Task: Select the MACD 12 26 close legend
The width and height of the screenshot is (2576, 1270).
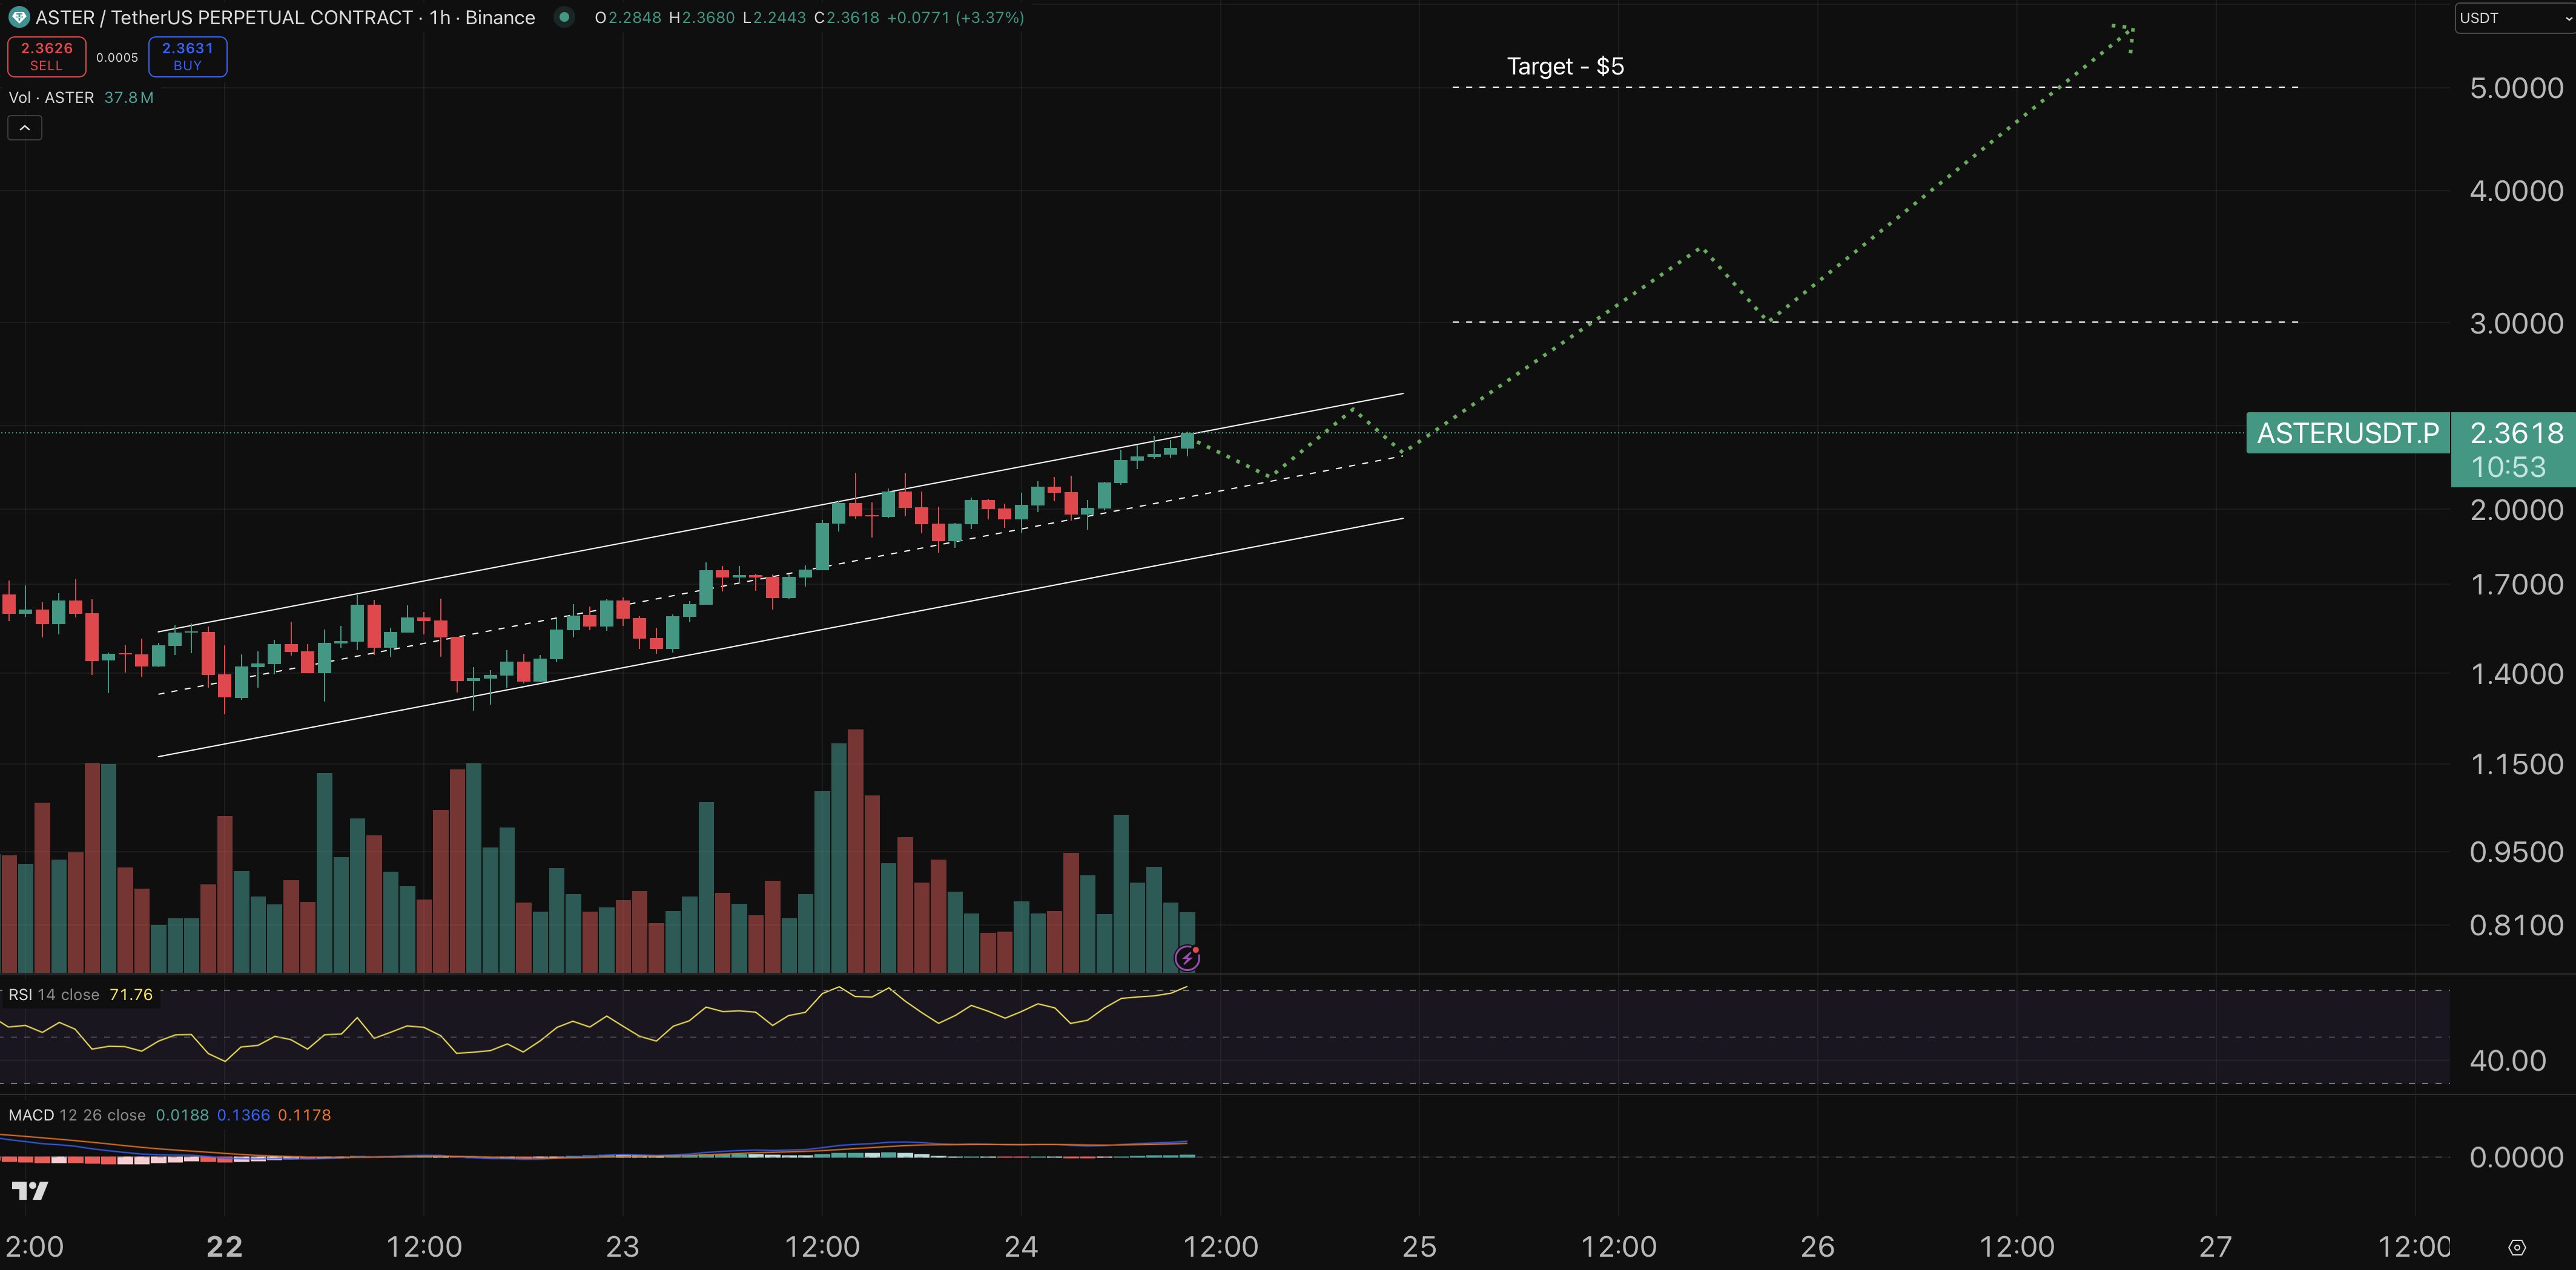Action: click(x=77, y=1115)
